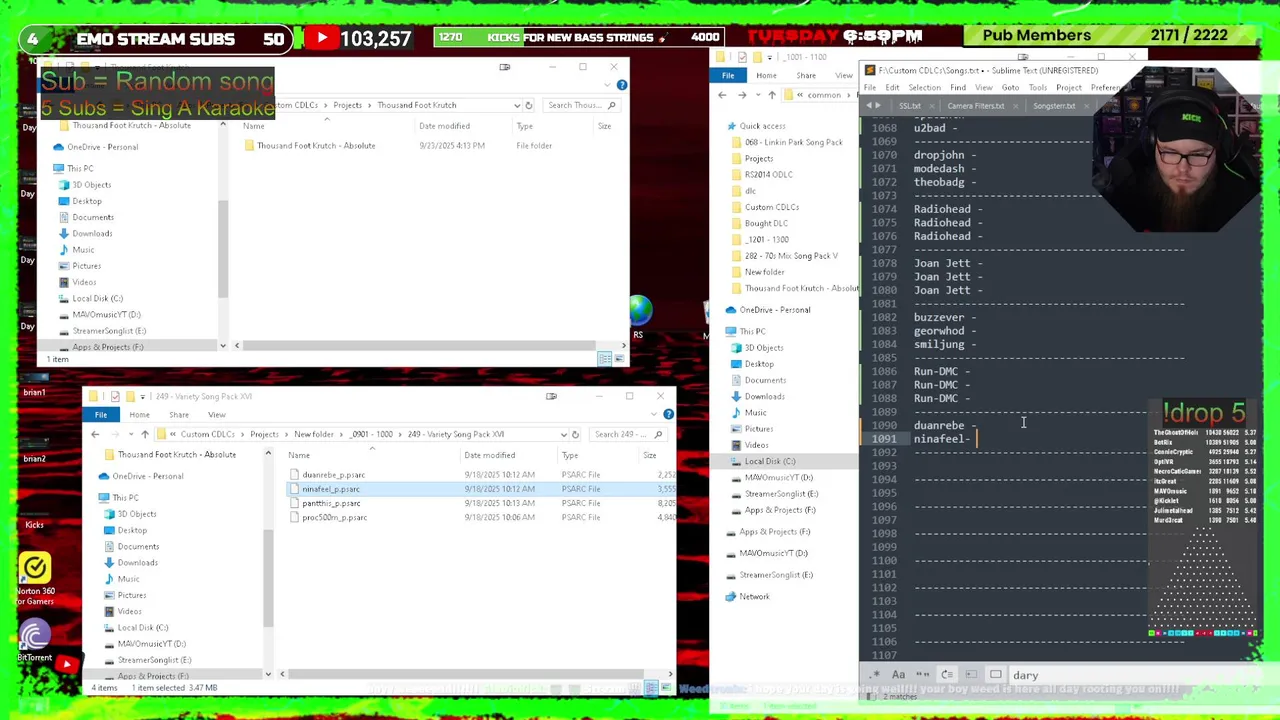1280x720 pixels.
Task: Click Sublime tab scroll right arrow
Action: (x=879, y=106)
